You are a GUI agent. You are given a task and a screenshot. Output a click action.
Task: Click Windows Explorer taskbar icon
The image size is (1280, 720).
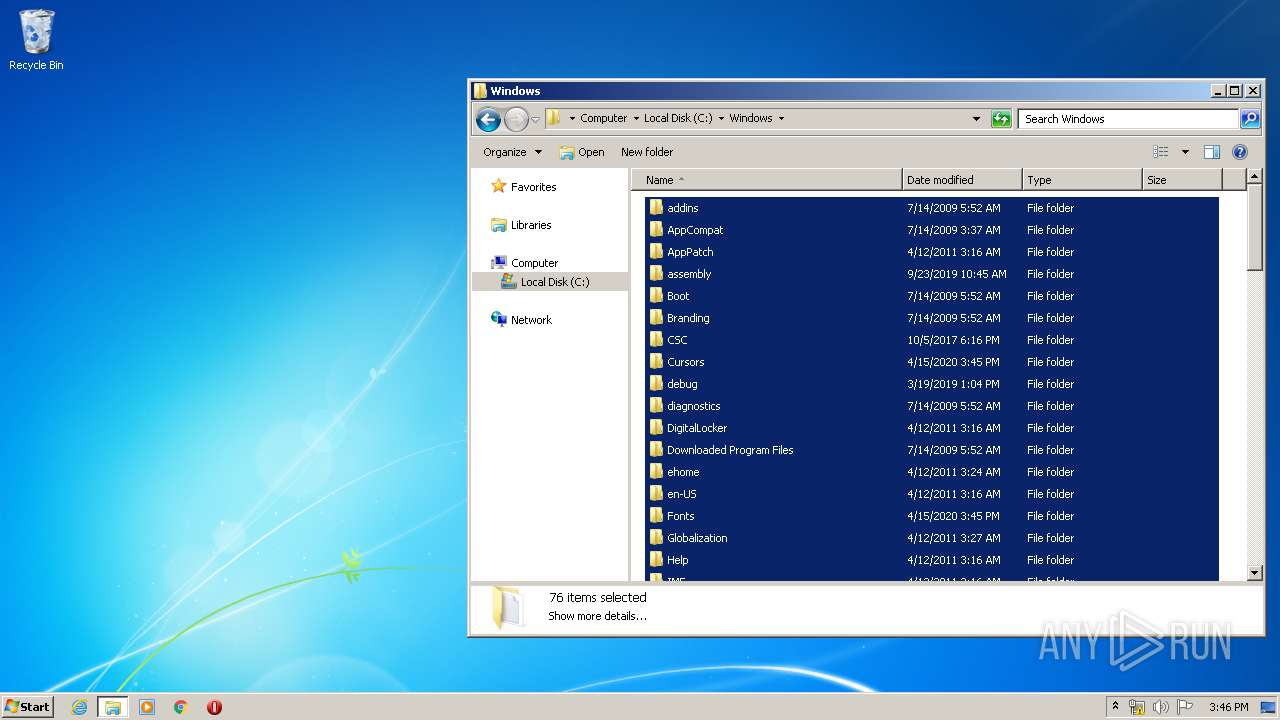[x=113, y=707]
